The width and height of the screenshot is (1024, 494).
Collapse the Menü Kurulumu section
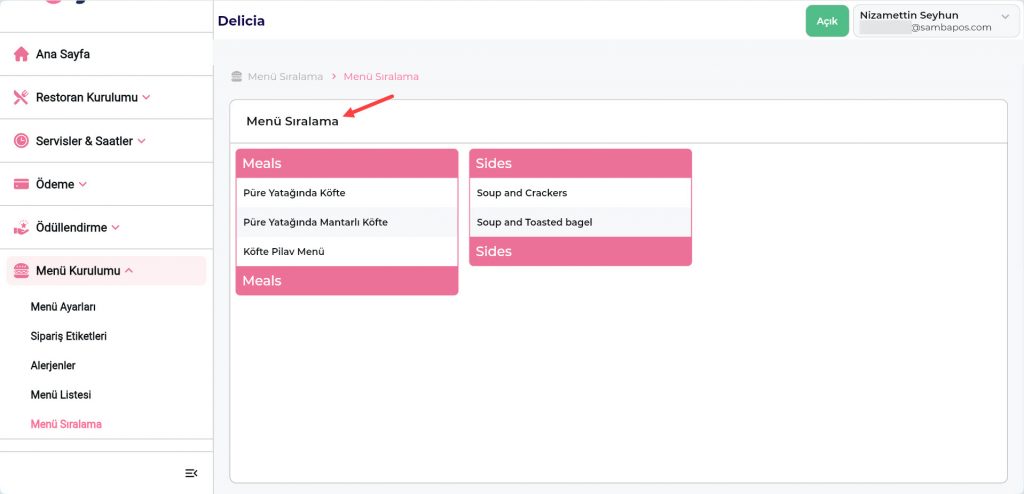(129, 271)
